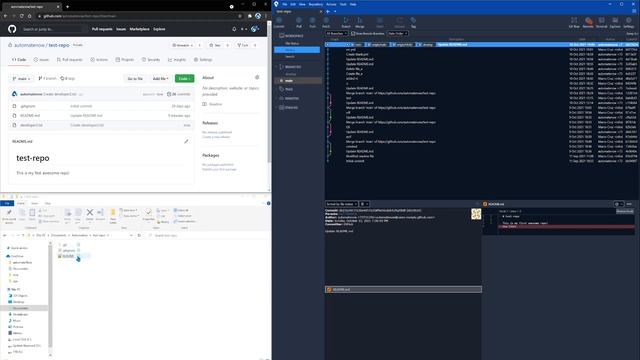Screen dimensions: 640x360
Task: Expand REMOTES section in Sourcetree sidebar
Action: point(277,98)
